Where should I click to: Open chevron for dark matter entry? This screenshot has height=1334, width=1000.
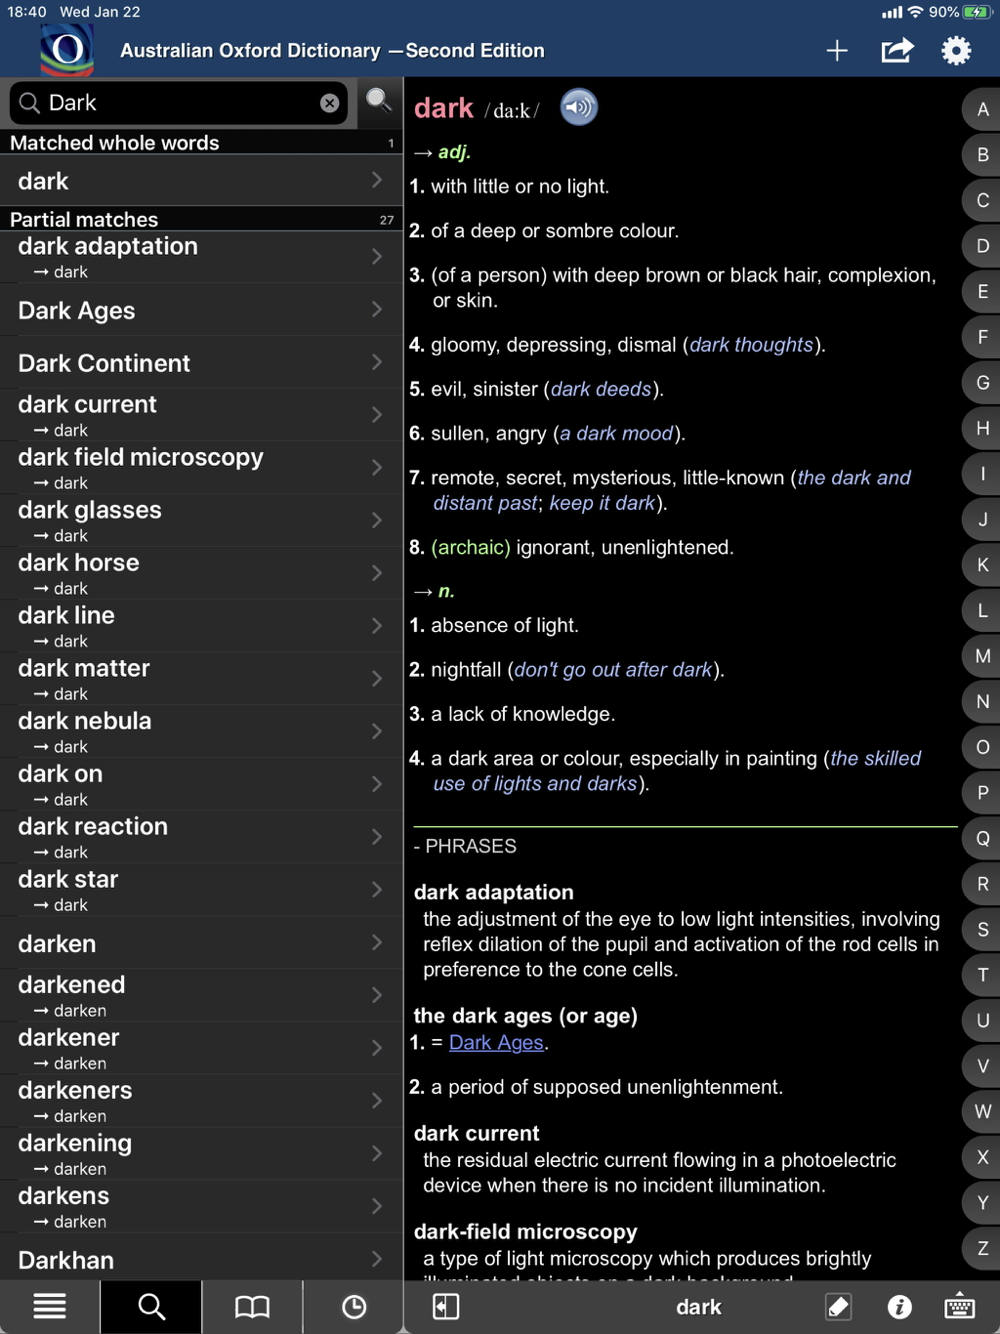tap(377, 679)
